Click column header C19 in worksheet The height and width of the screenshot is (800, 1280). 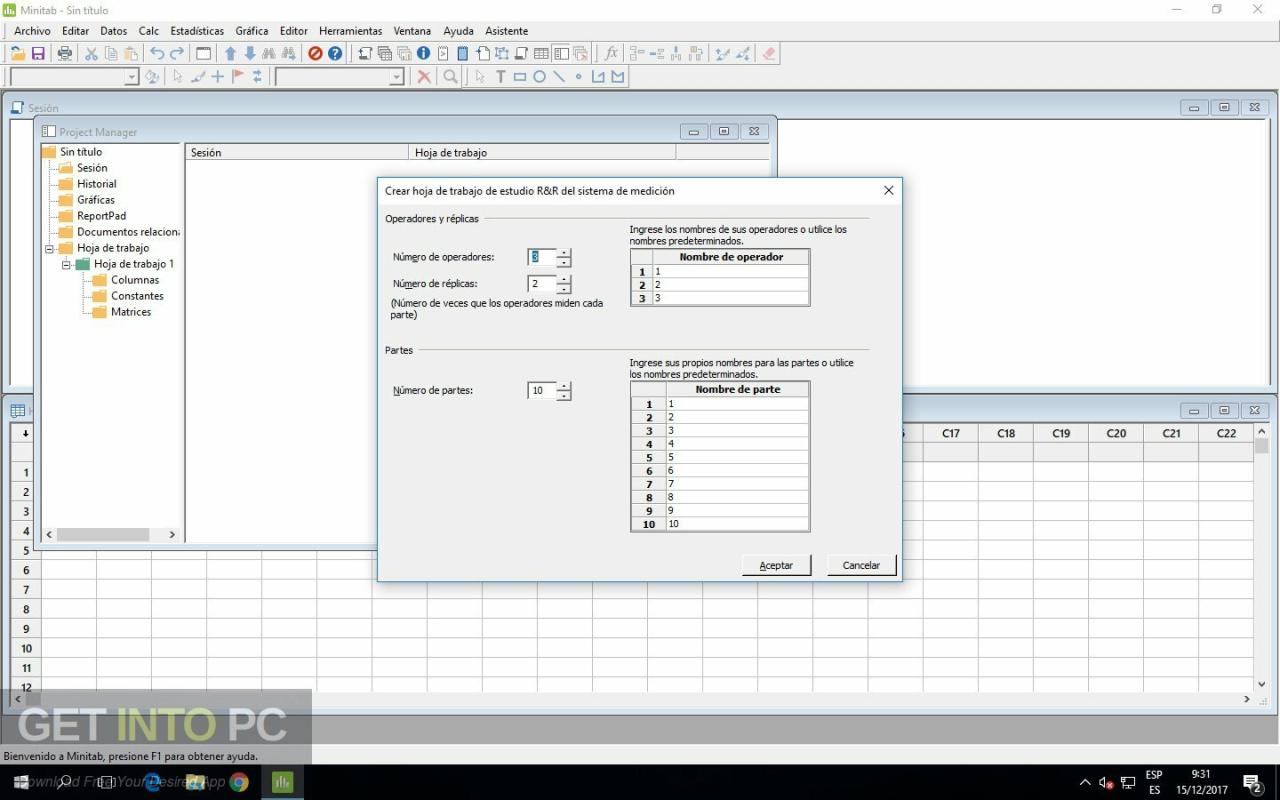[x=1061, y=433]
